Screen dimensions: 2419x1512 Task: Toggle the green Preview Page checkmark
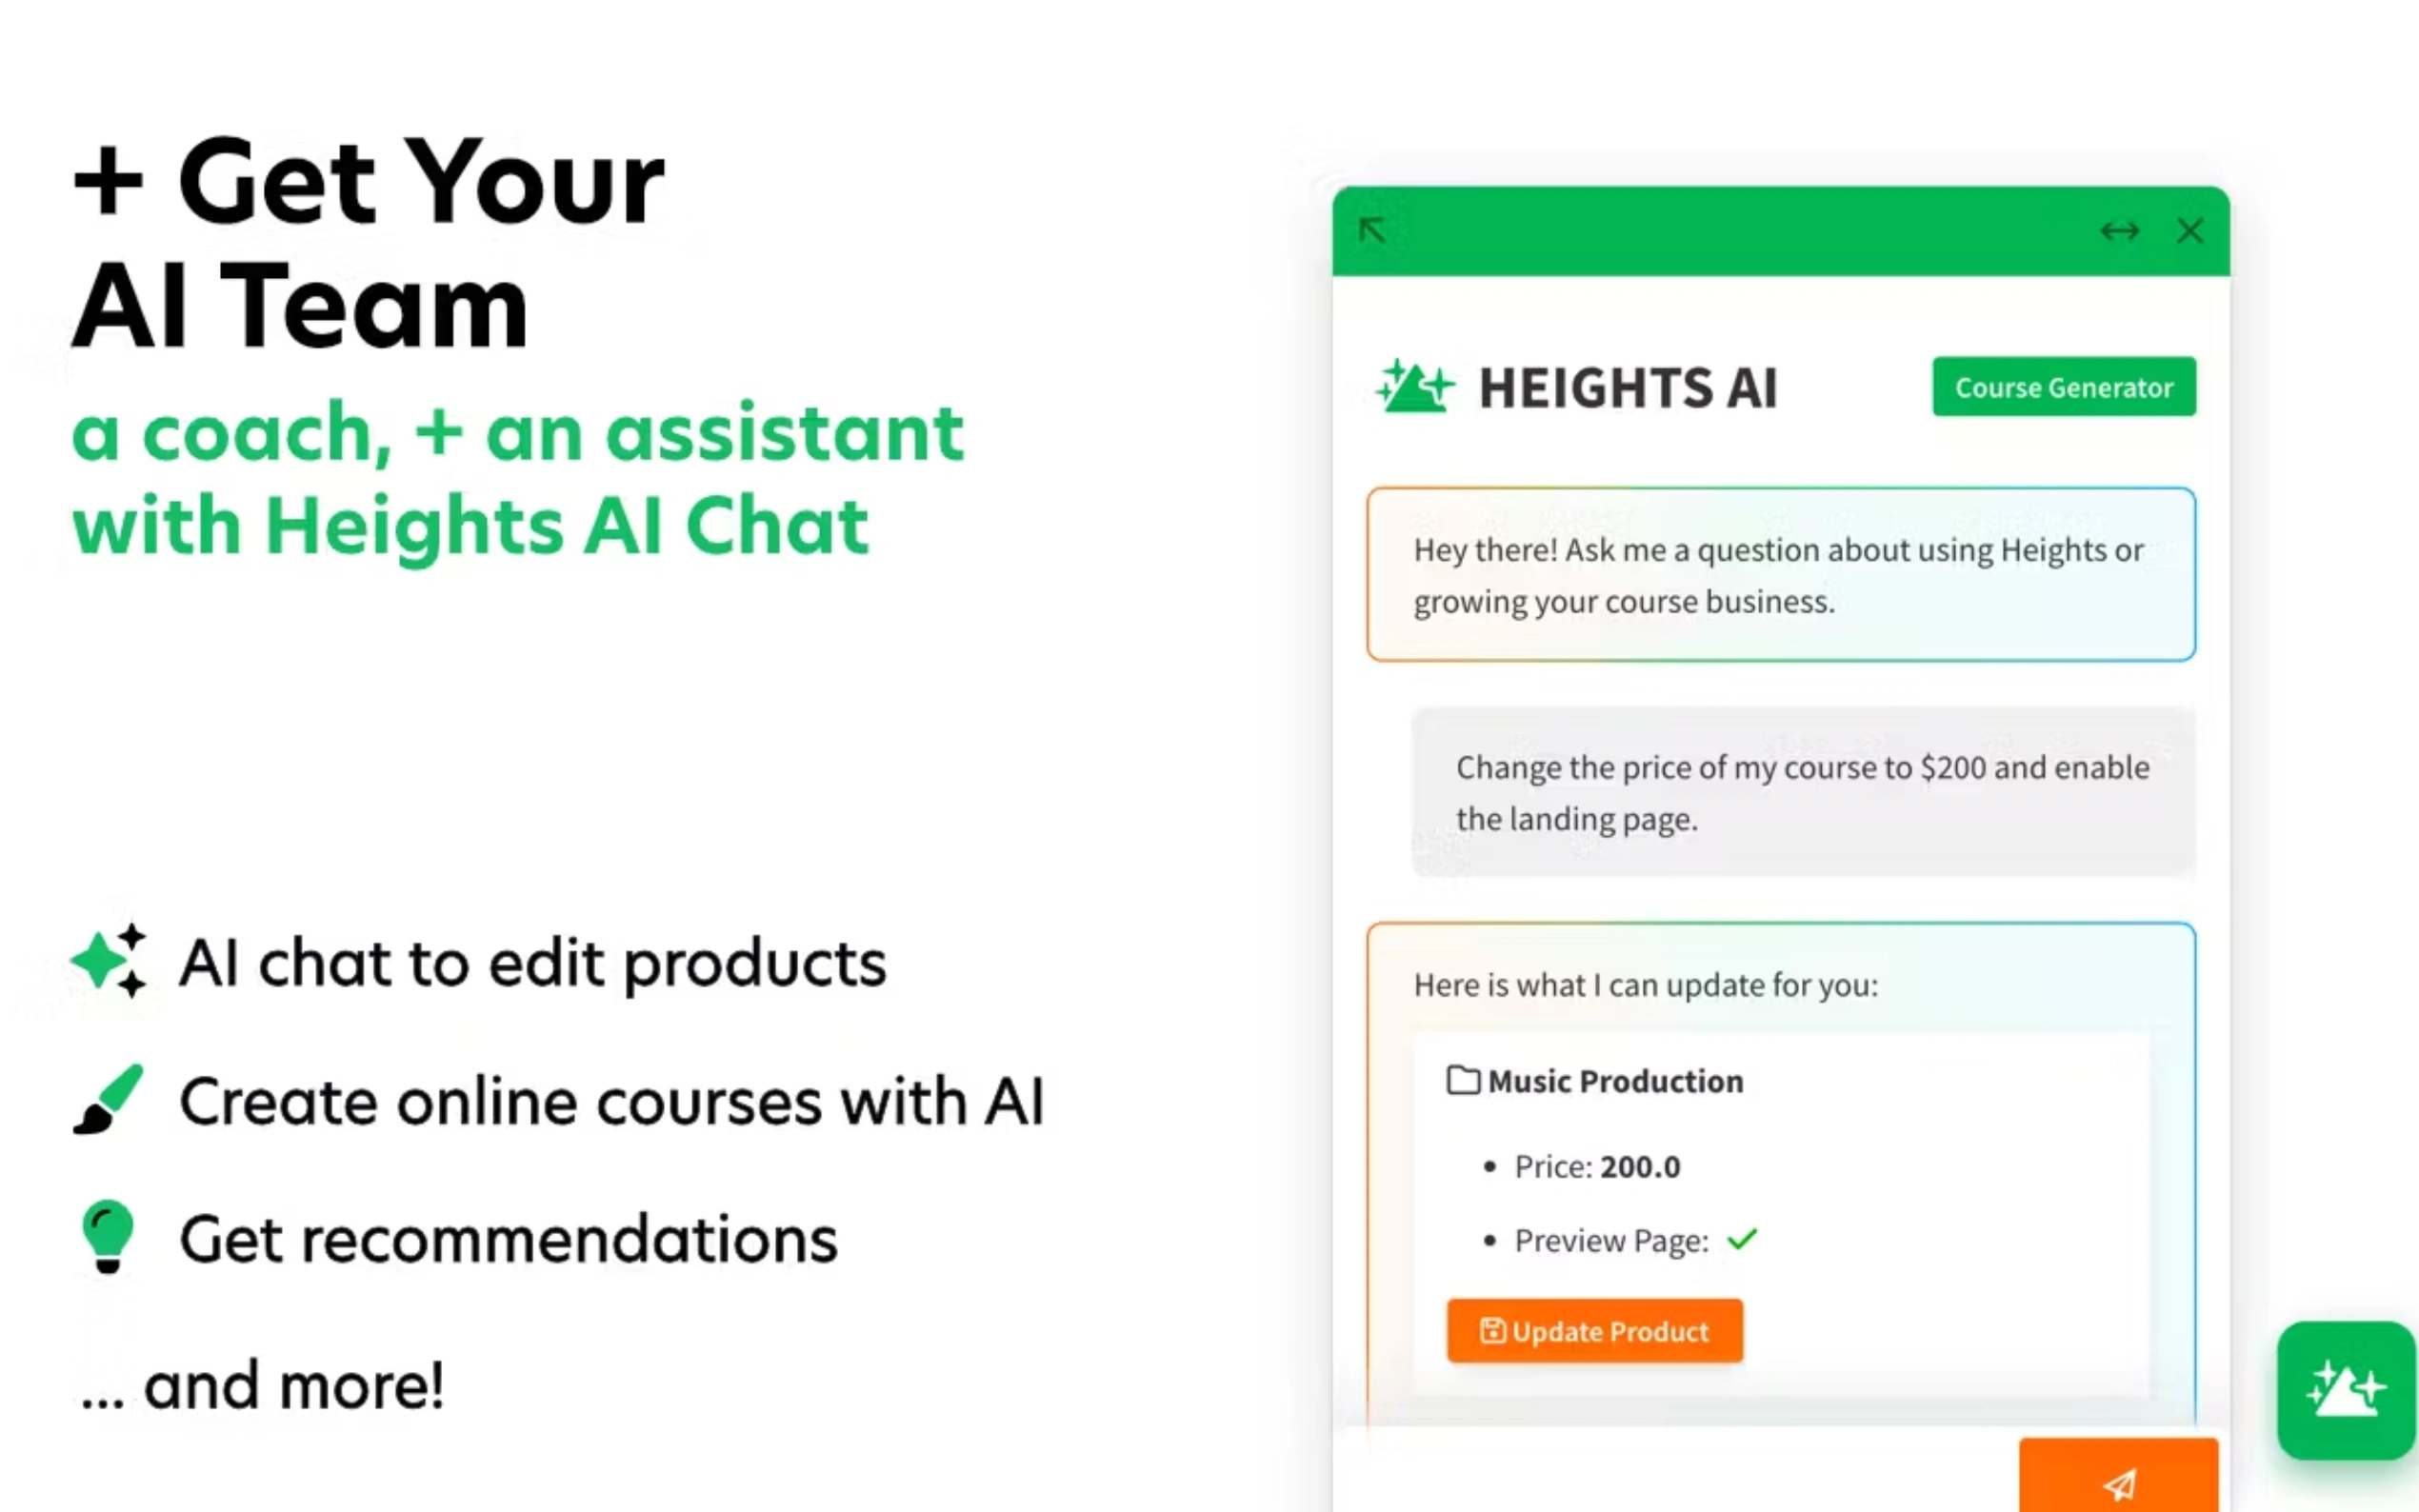pos(1742,1240)
